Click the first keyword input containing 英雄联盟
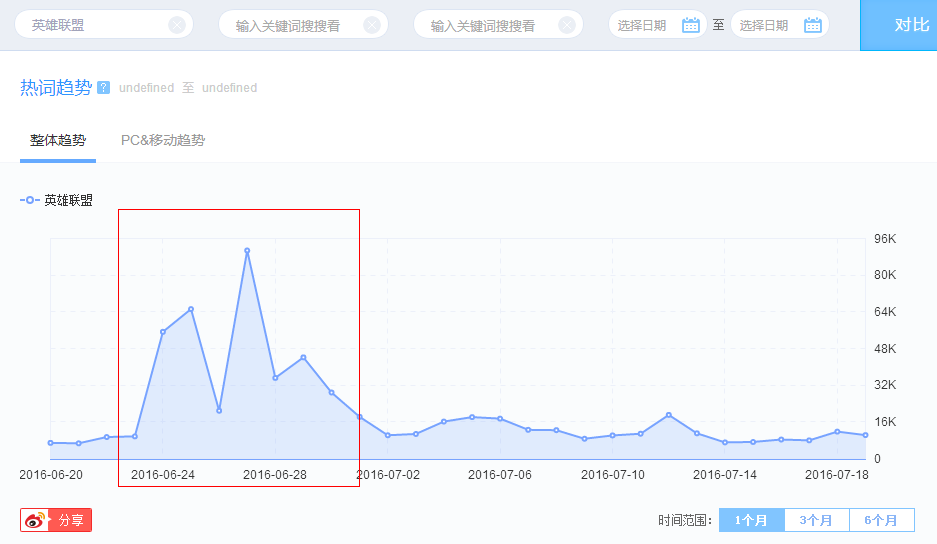937x544 pixels. [x=104, y=25]
